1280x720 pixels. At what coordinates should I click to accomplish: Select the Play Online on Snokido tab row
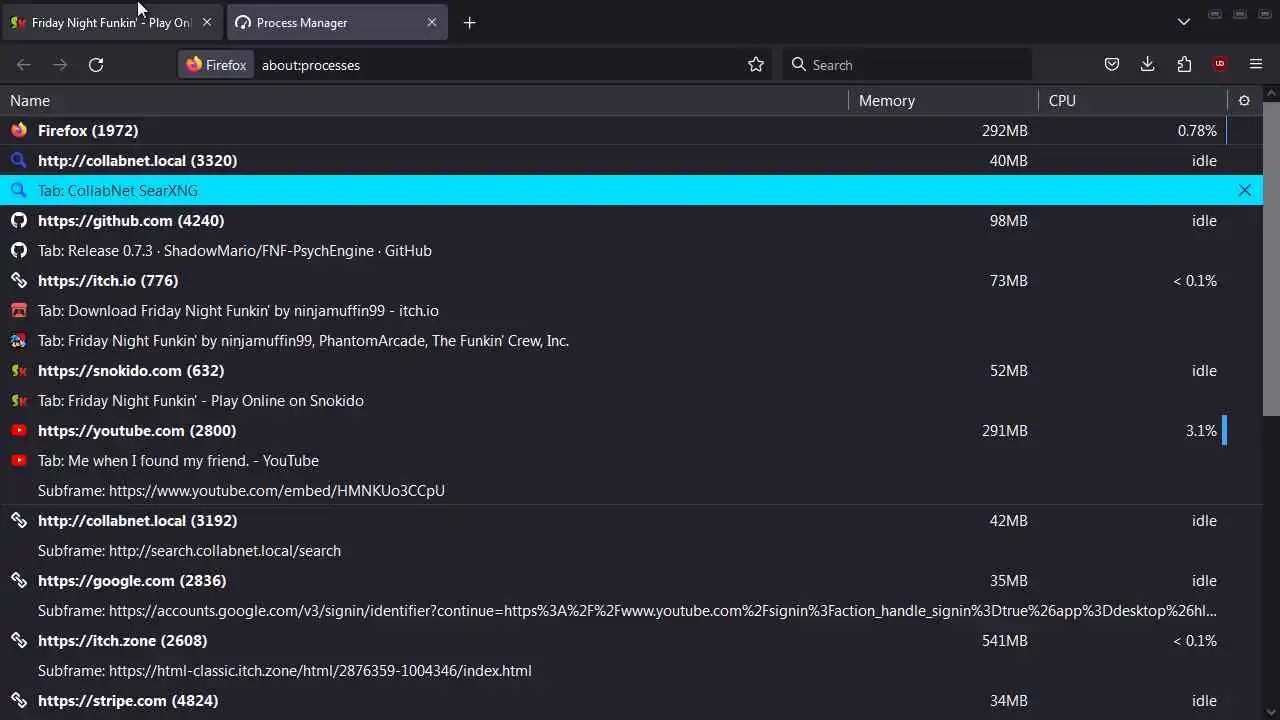pos(631,400)
